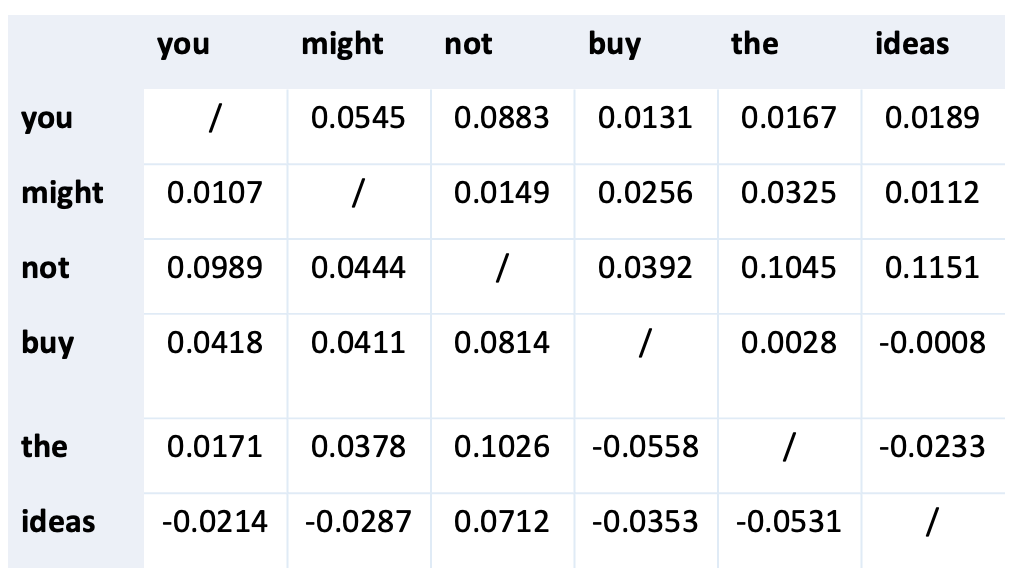Select the cell containing 0.0712

(501, 521)
